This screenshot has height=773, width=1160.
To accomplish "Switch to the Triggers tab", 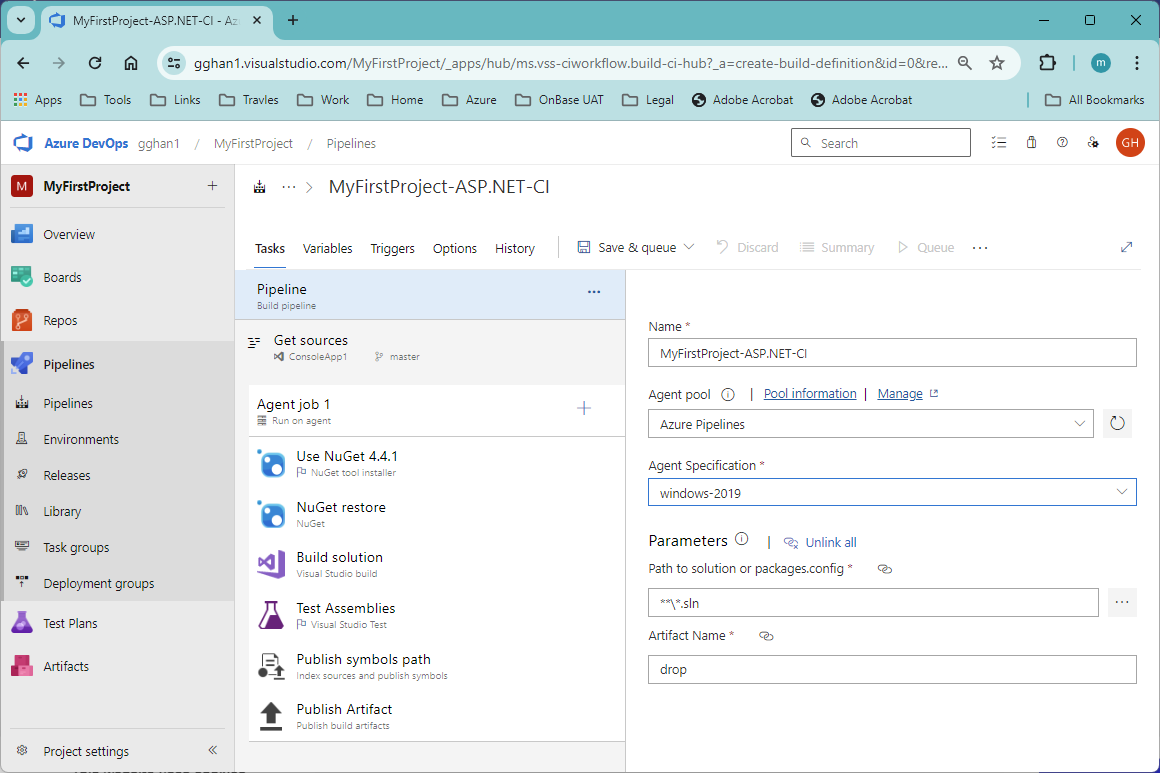I will [x=392, y=248].
